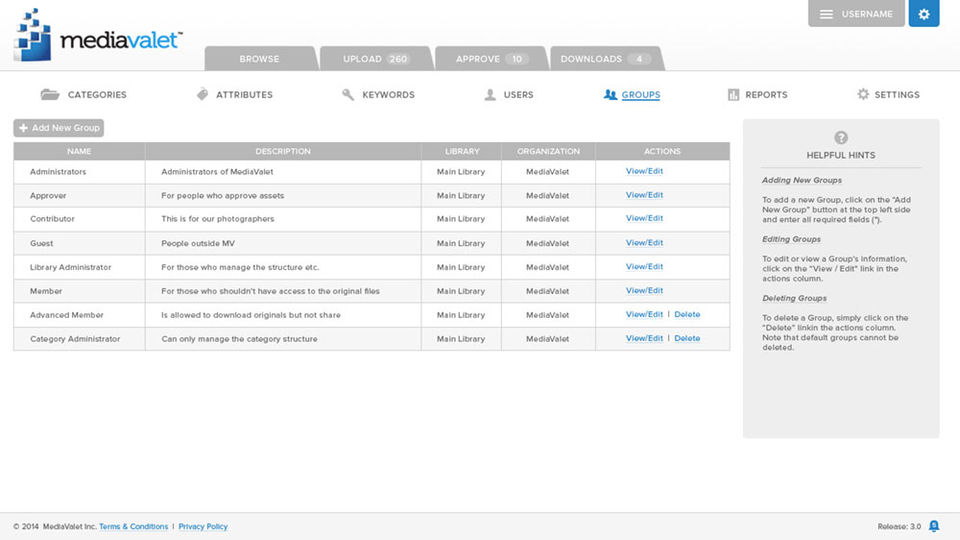The width and height of the screenshot is (960, 540).
Task: Click 'People outside MV' description
Action: point(198,244)
